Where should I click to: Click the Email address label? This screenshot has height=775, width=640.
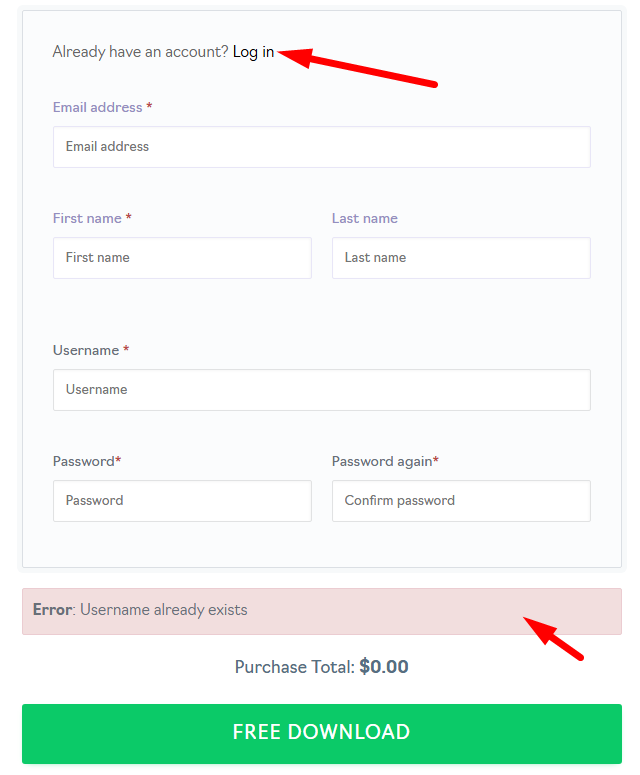(x=98, y=107)
